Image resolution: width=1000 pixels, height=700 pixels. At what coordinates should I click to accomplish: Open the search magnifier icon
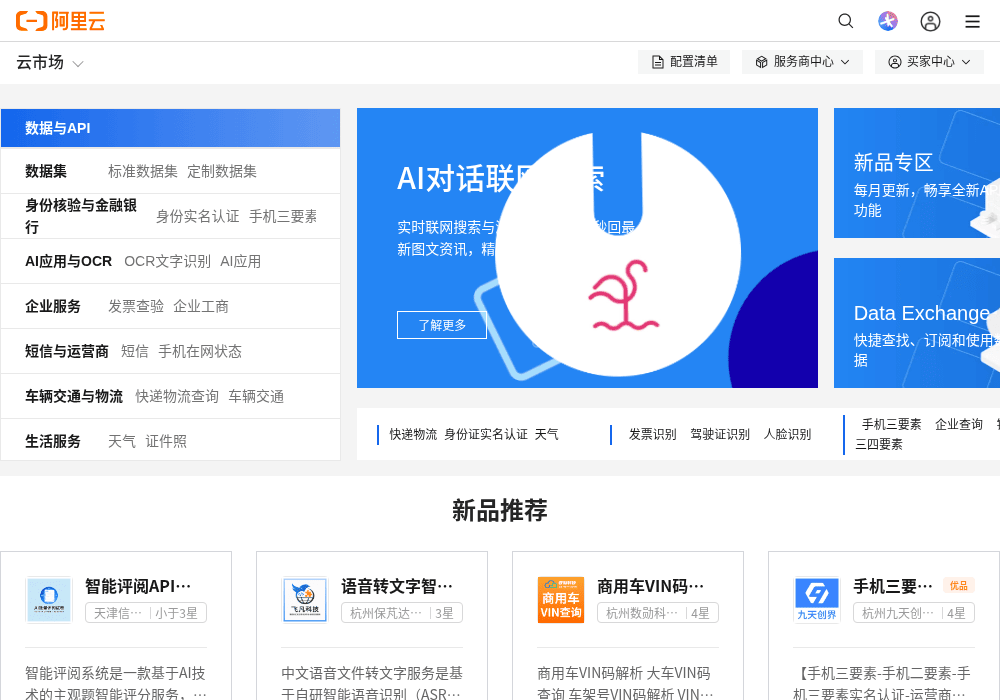click(x=846, y=21)
